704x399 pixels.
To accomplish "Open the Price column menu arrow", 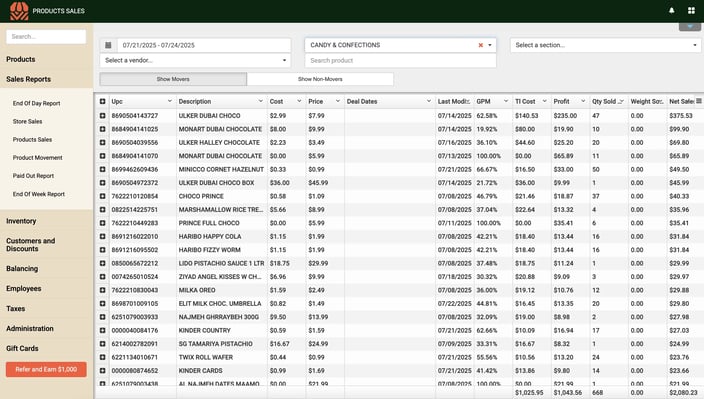I will point(338,101).
